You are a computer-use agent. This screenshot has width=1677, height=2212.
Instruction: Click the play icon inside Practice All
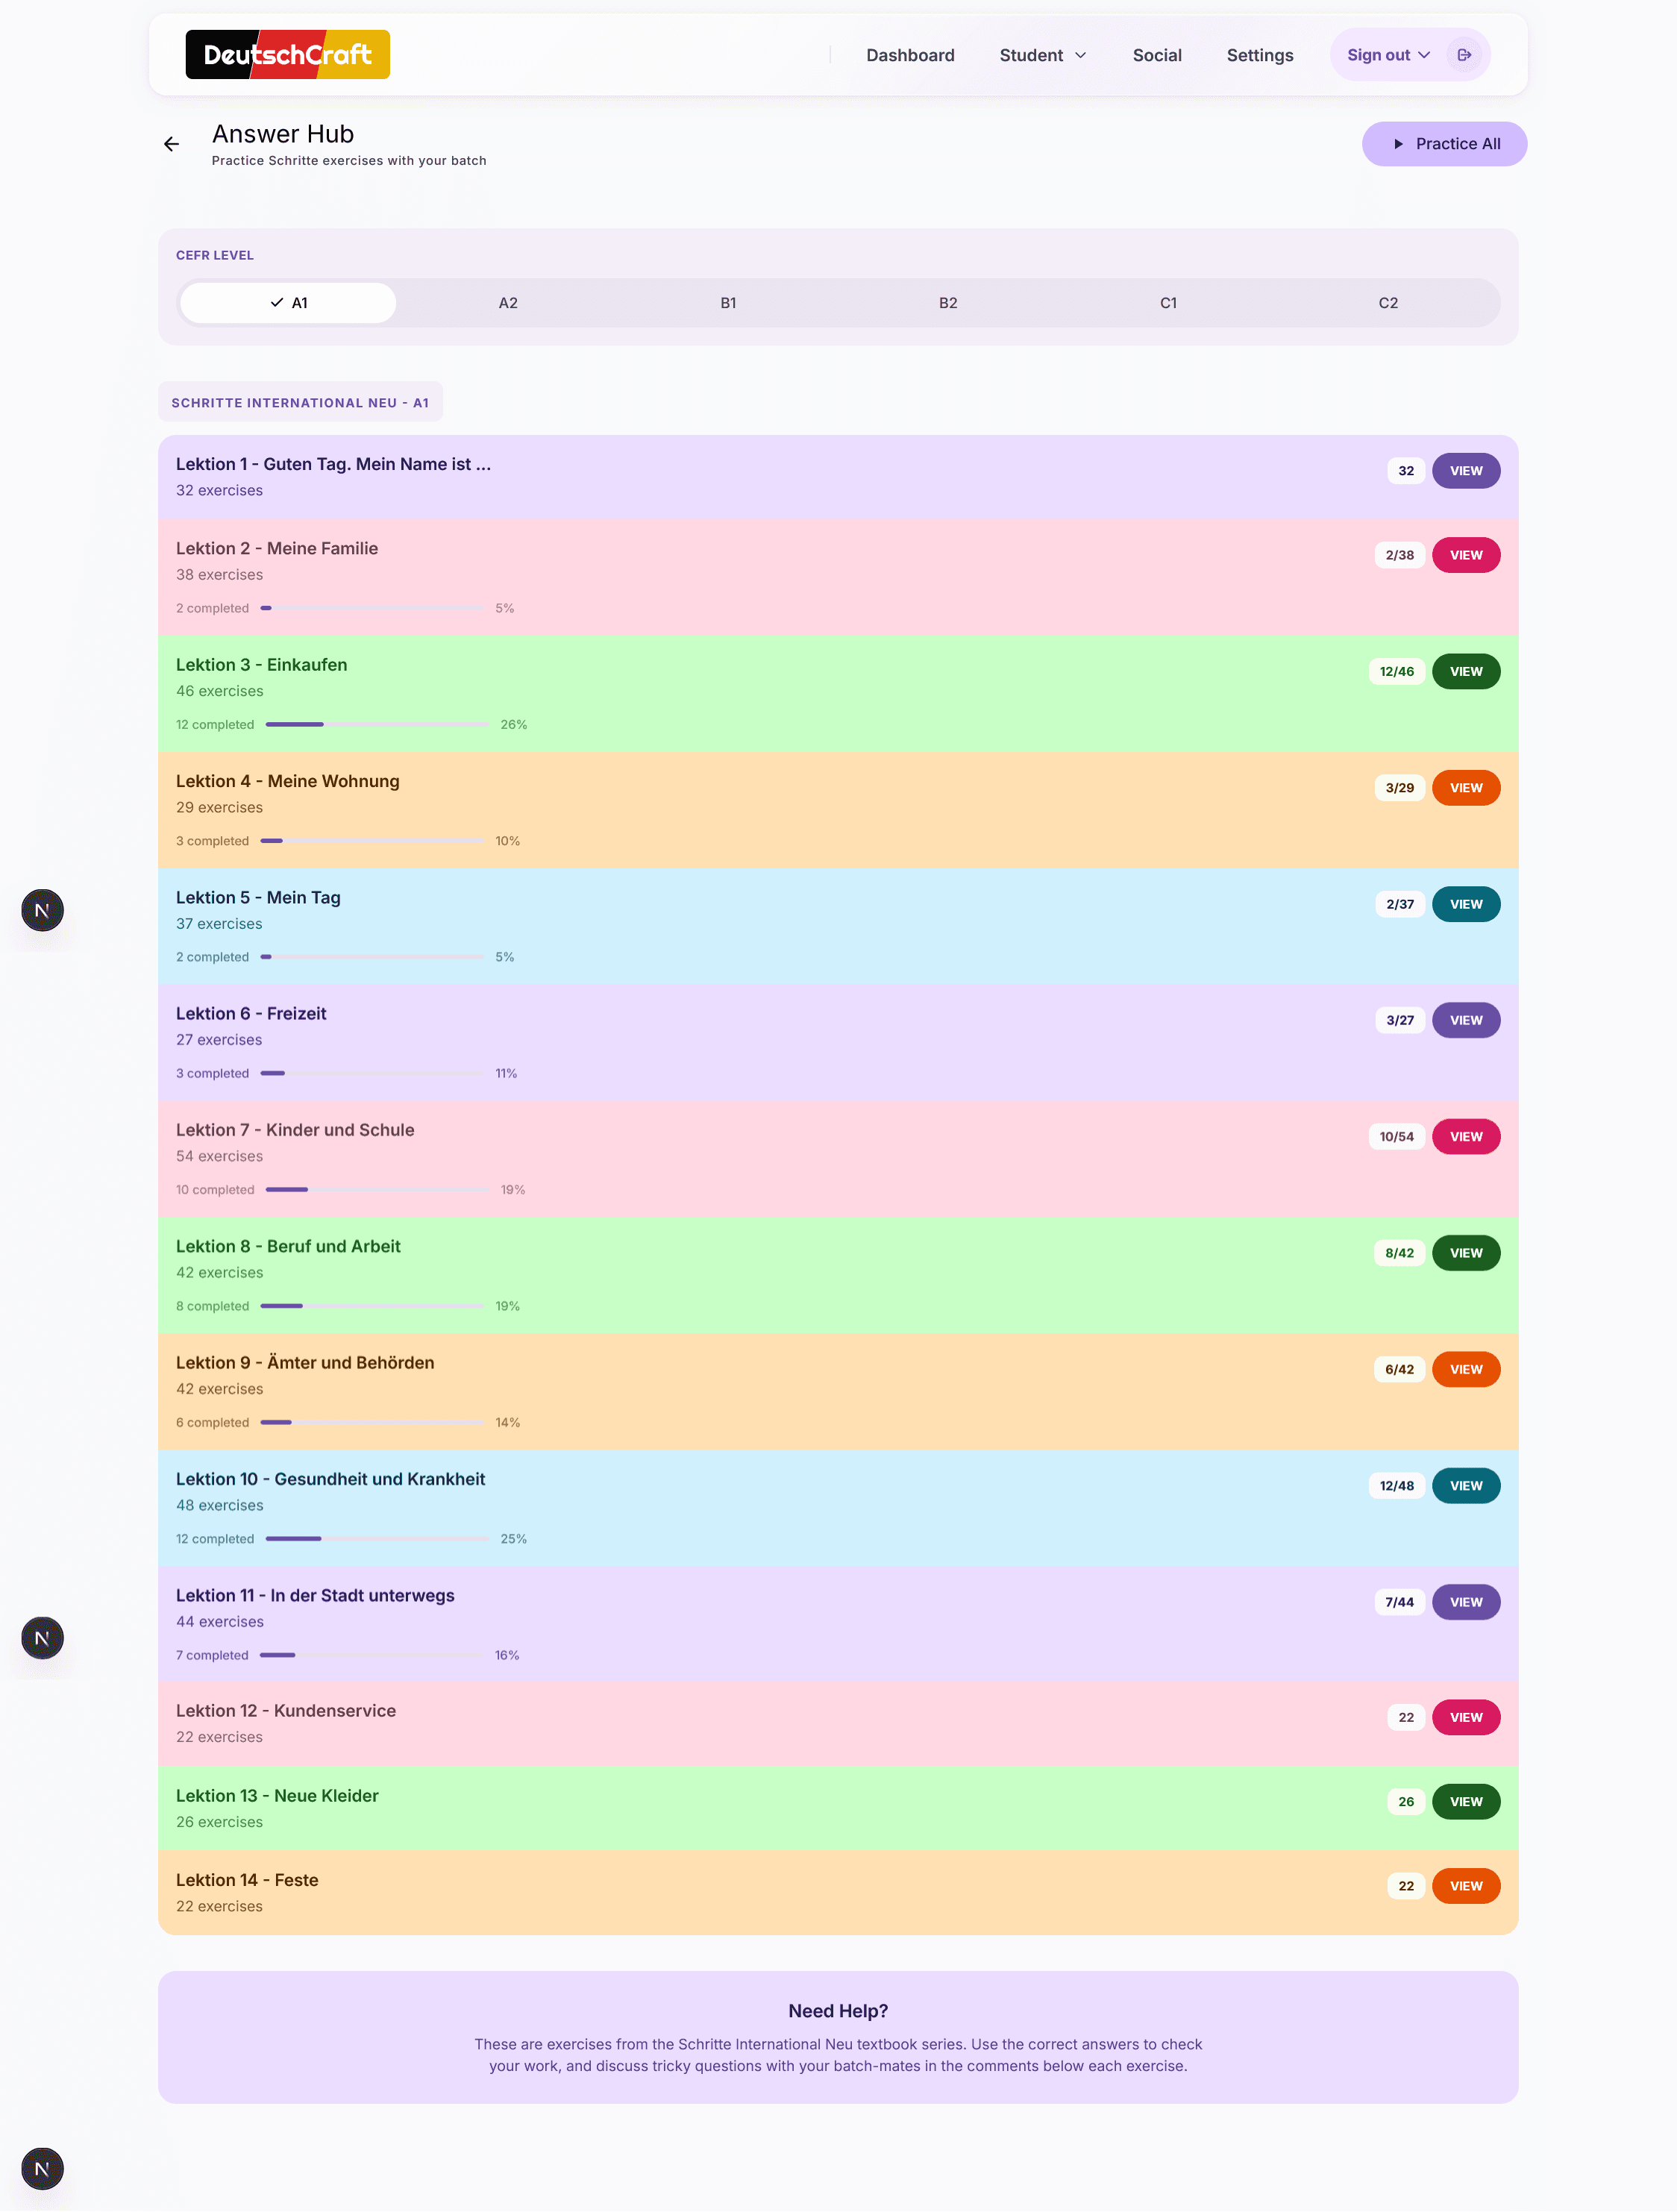pos(1400,144)
